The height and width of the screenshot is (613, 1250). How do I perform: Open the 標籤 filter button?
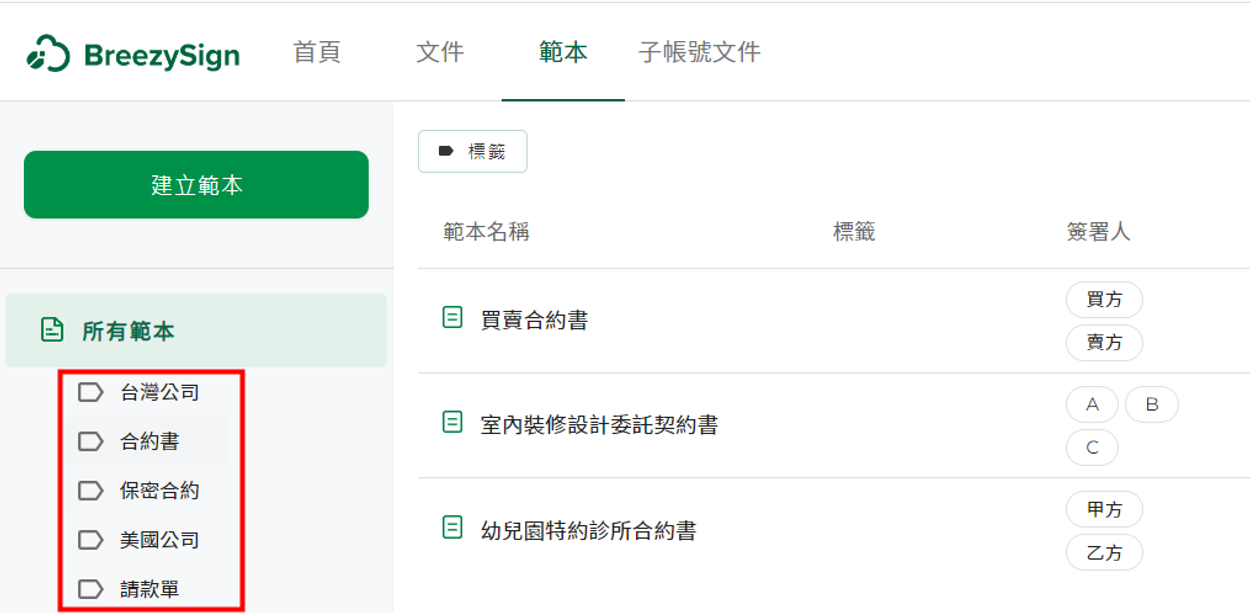[x=472, y=151]
